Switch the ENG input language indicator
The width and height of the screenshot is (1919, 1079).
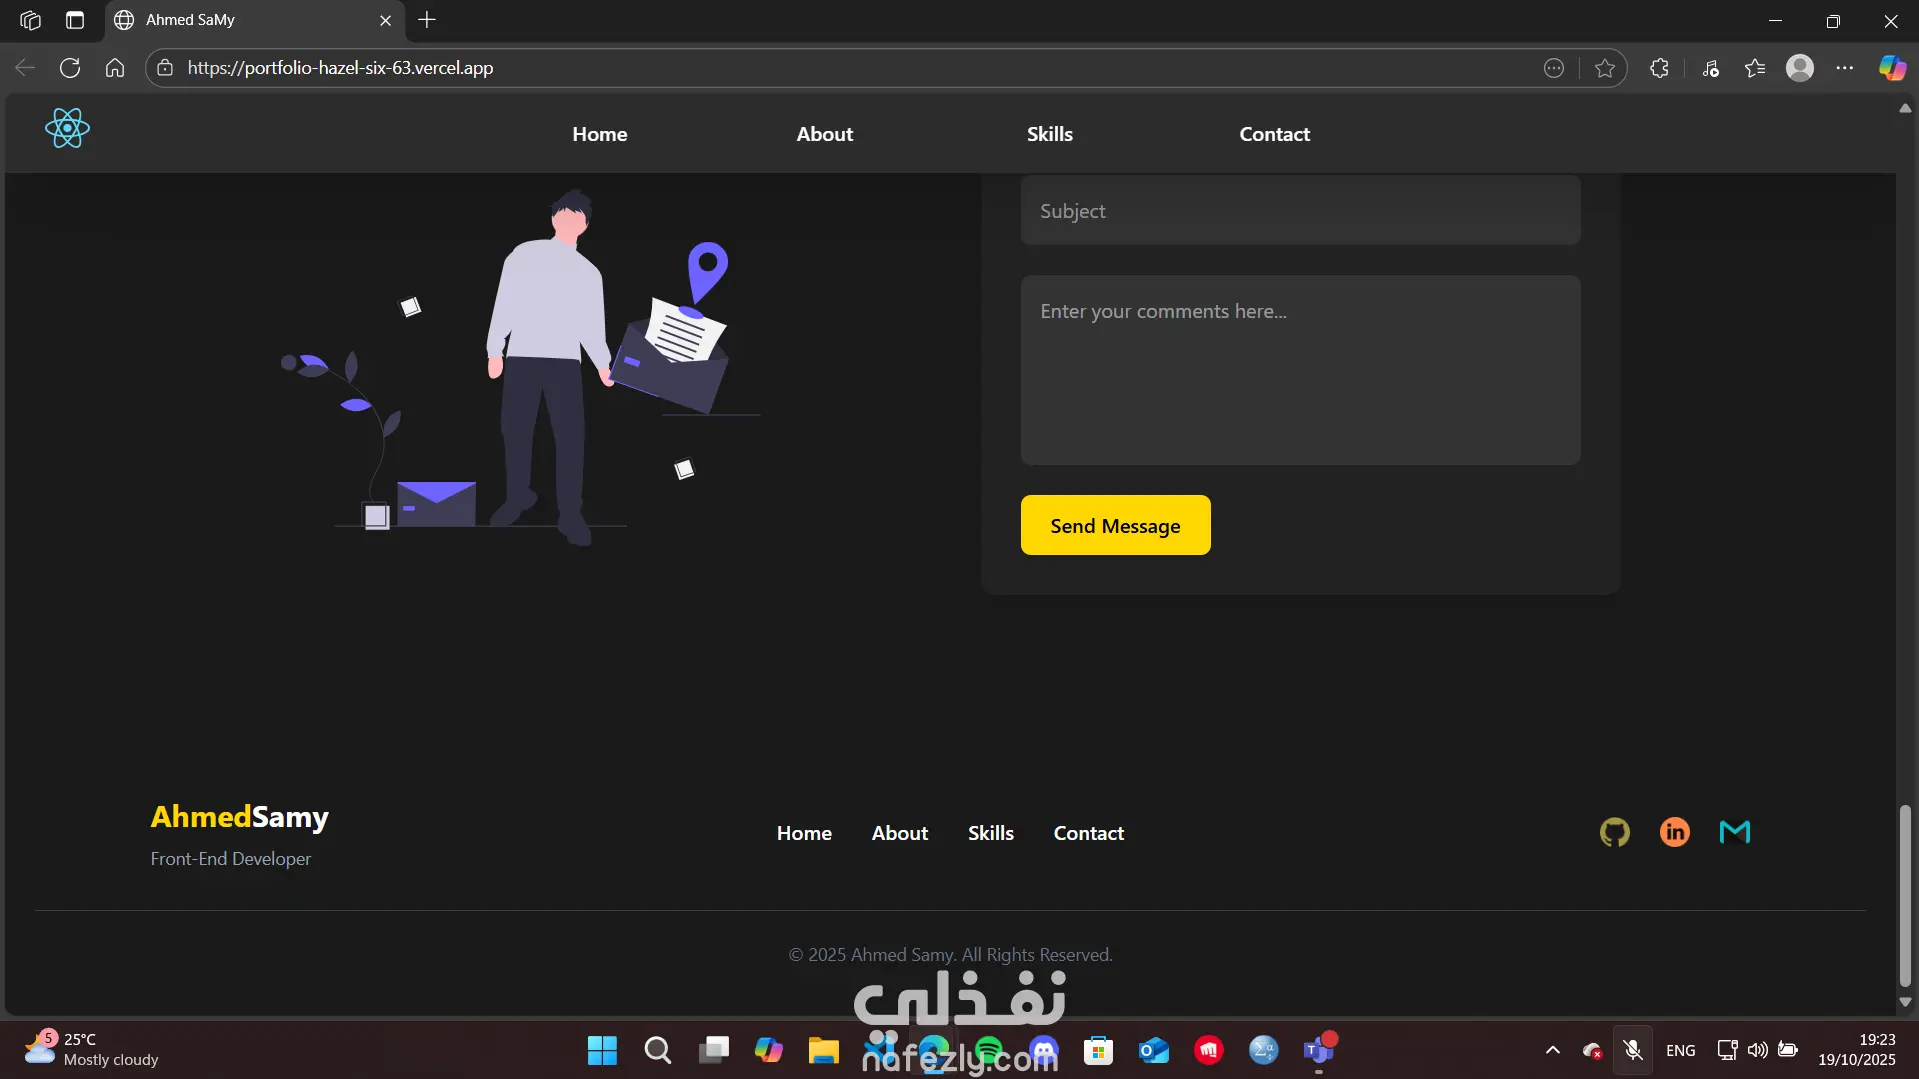coord(1681,1050)
